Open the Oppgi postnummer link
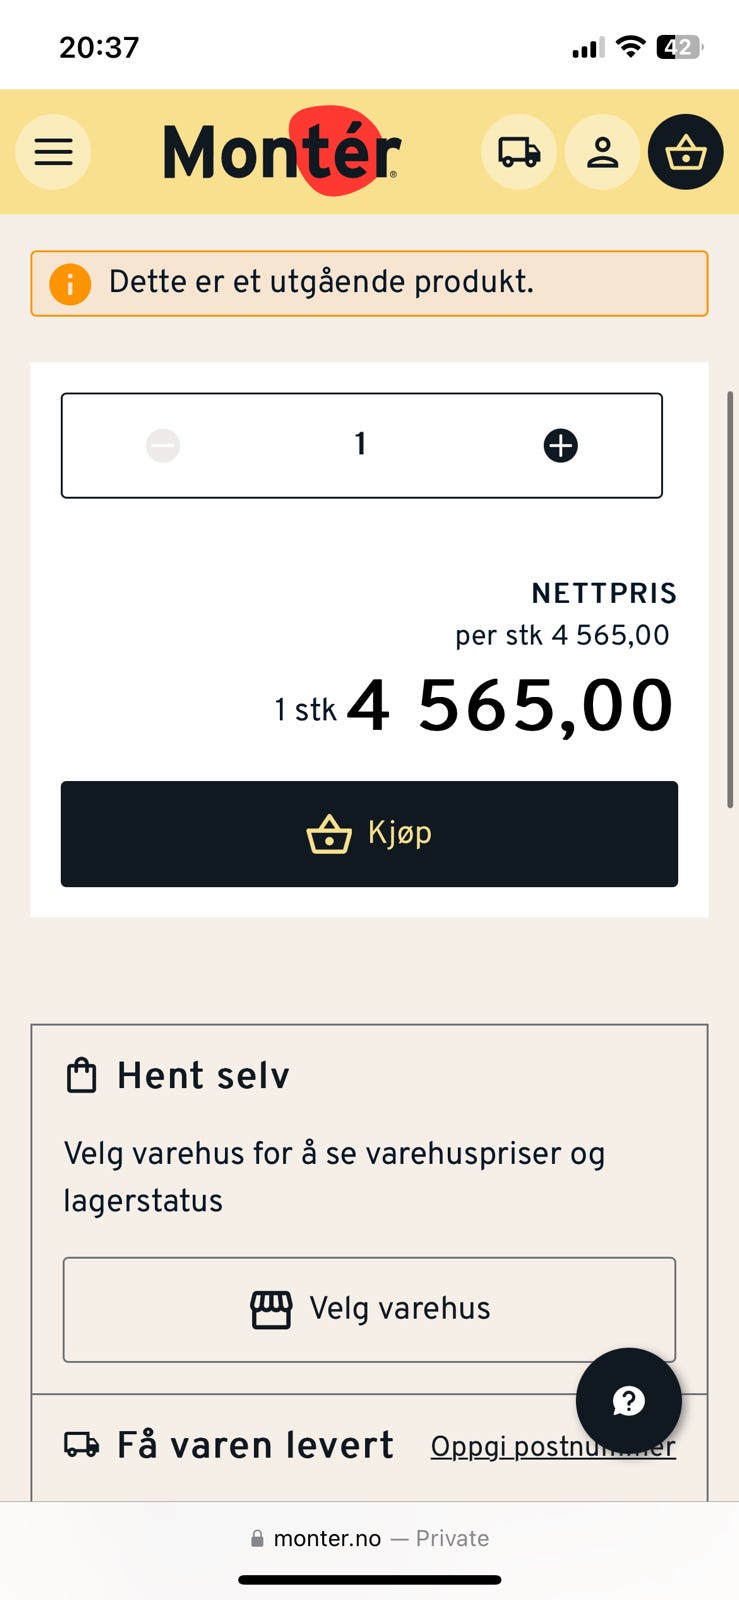Image resolution: width=739 pixels, height=1600 pixels. pos(553,1446)
